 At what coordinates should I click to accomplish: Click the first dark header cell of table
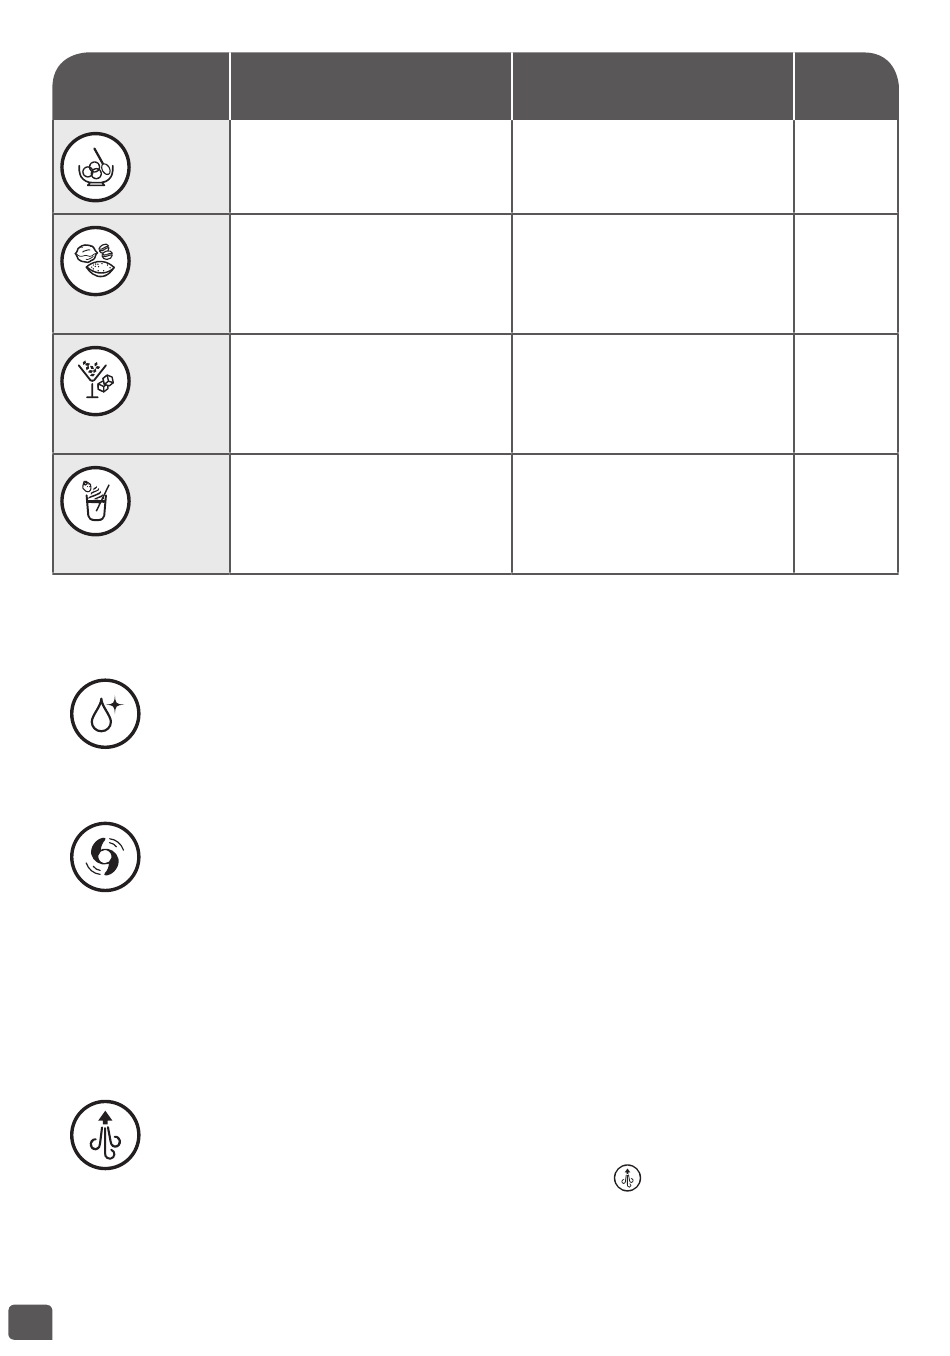coord(141,86)
